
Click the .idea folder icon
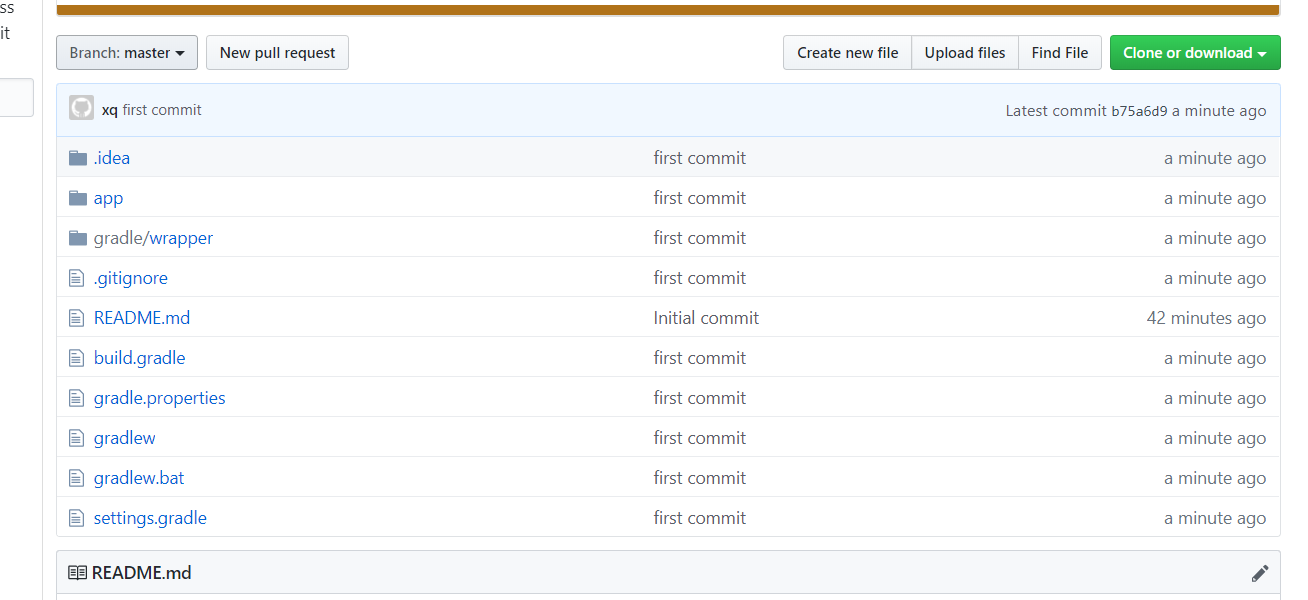click(78, 158)
